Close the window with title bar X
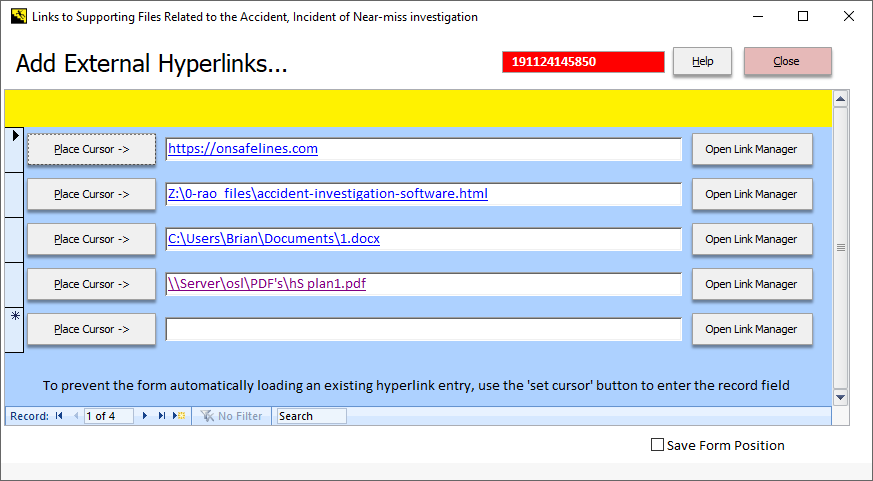Screen dimensions: 873x481 click(849, 16)
